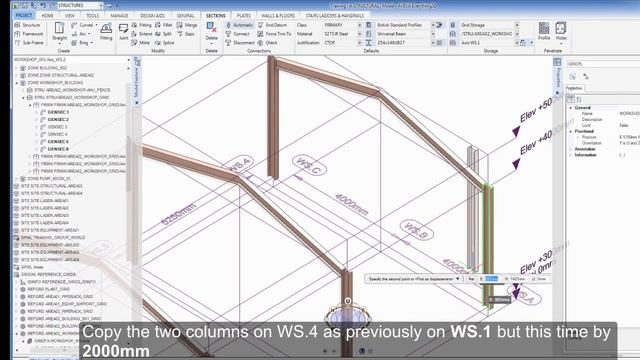
Task: Select the Extend tool
Action: point(142,34)
